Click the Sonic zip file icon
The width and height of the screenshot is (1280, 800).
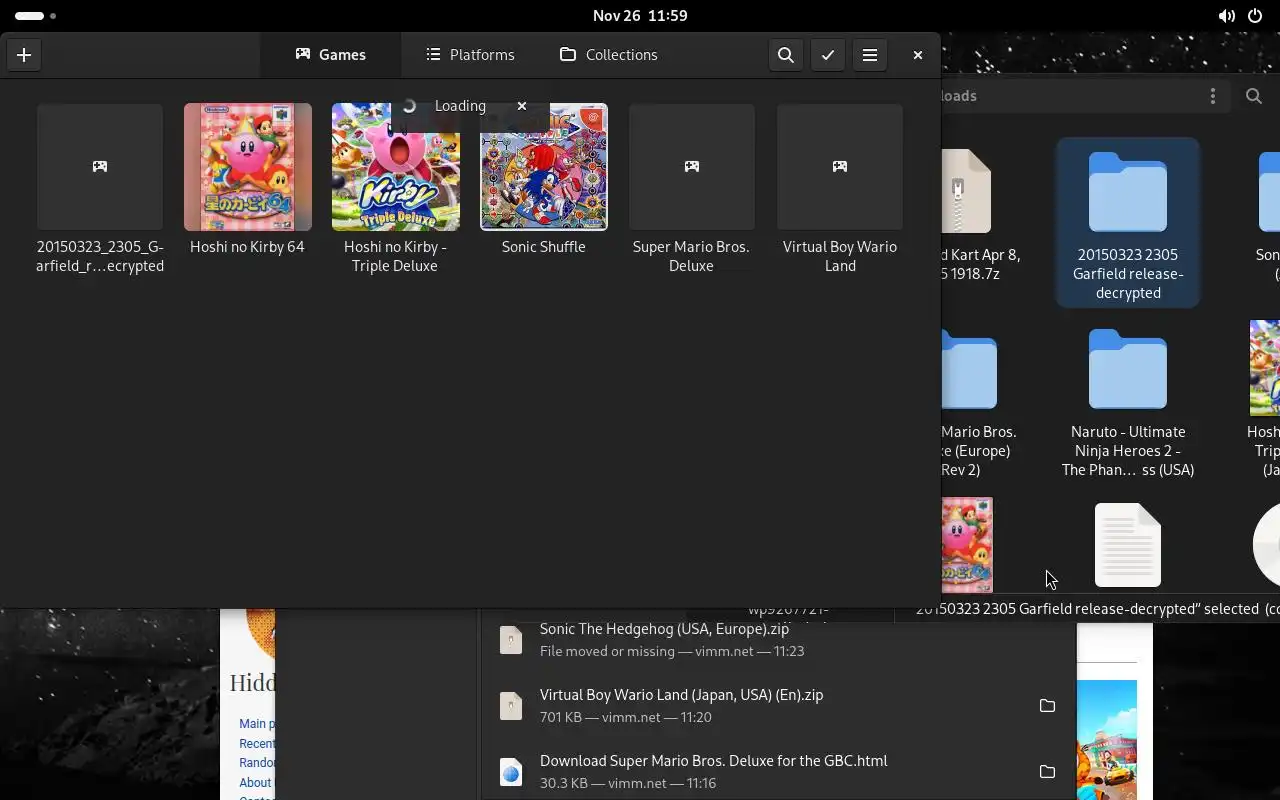tap(511, 640)
